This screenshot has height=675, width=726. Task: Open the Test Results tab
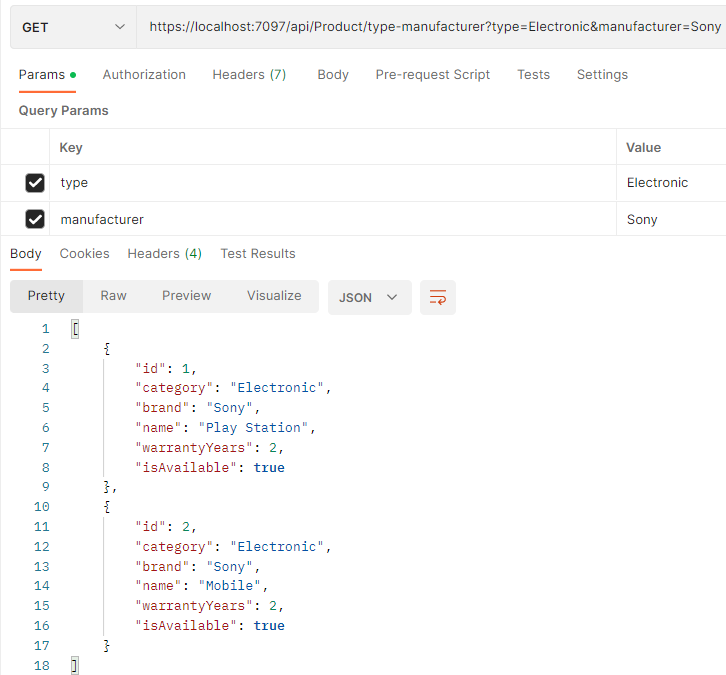point(258,254)
